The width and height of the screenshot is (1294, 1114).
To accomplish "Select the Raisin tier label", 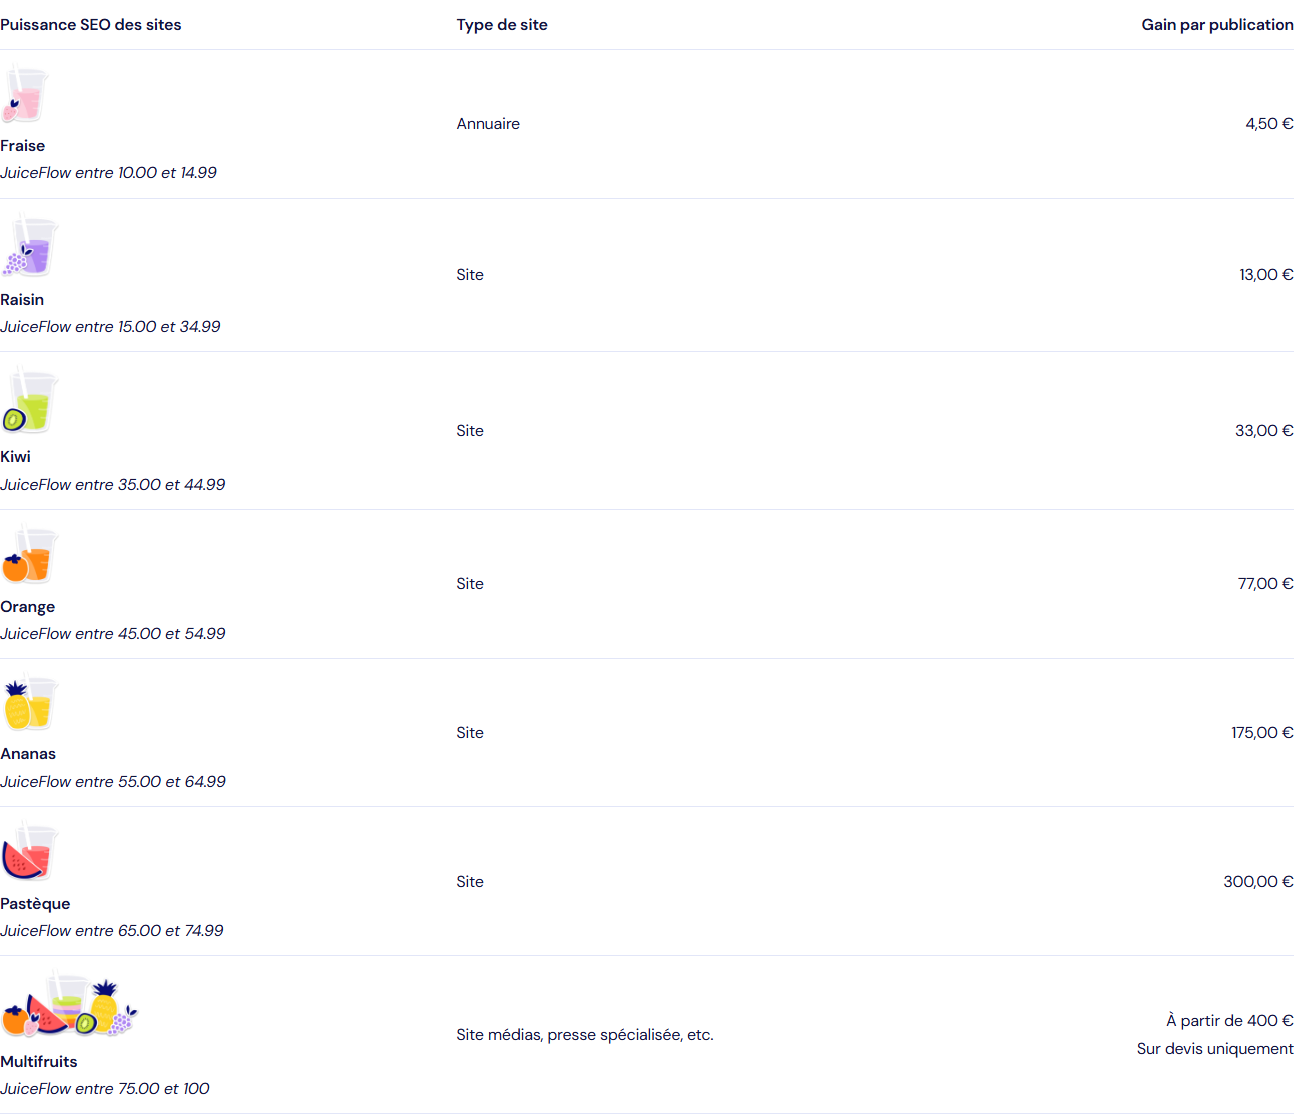I will (x=22, y=300).
